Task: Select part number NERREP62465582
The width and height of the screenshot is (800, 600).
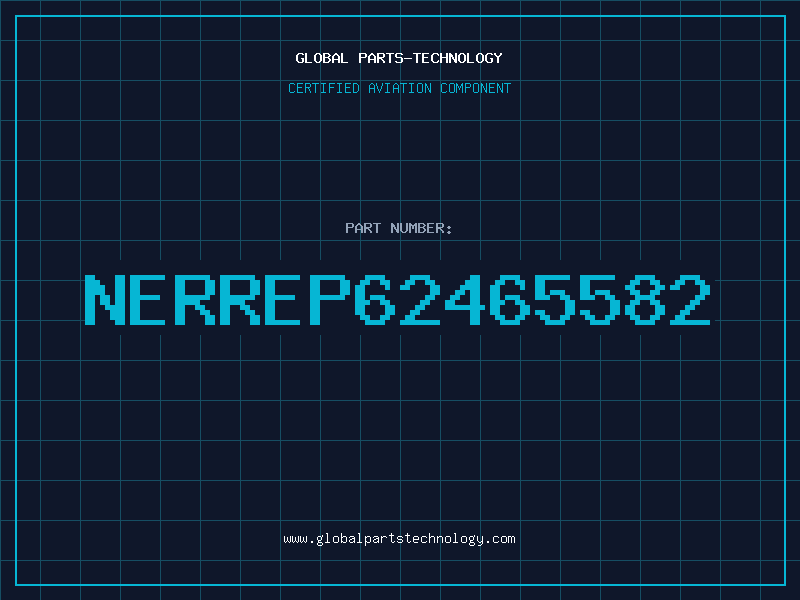Action: click(397, 299)
